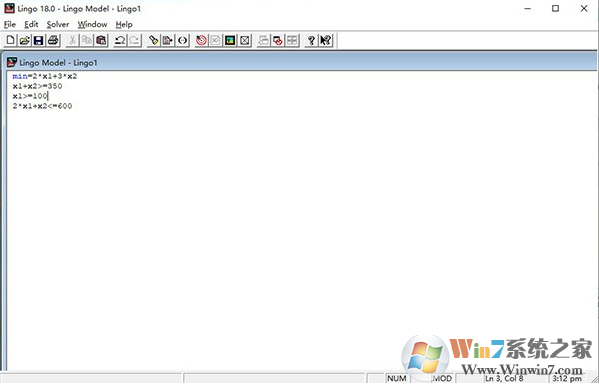Click the Paste clipboard icon
This screenshot has height=384, width=599.
coord(101,40)
